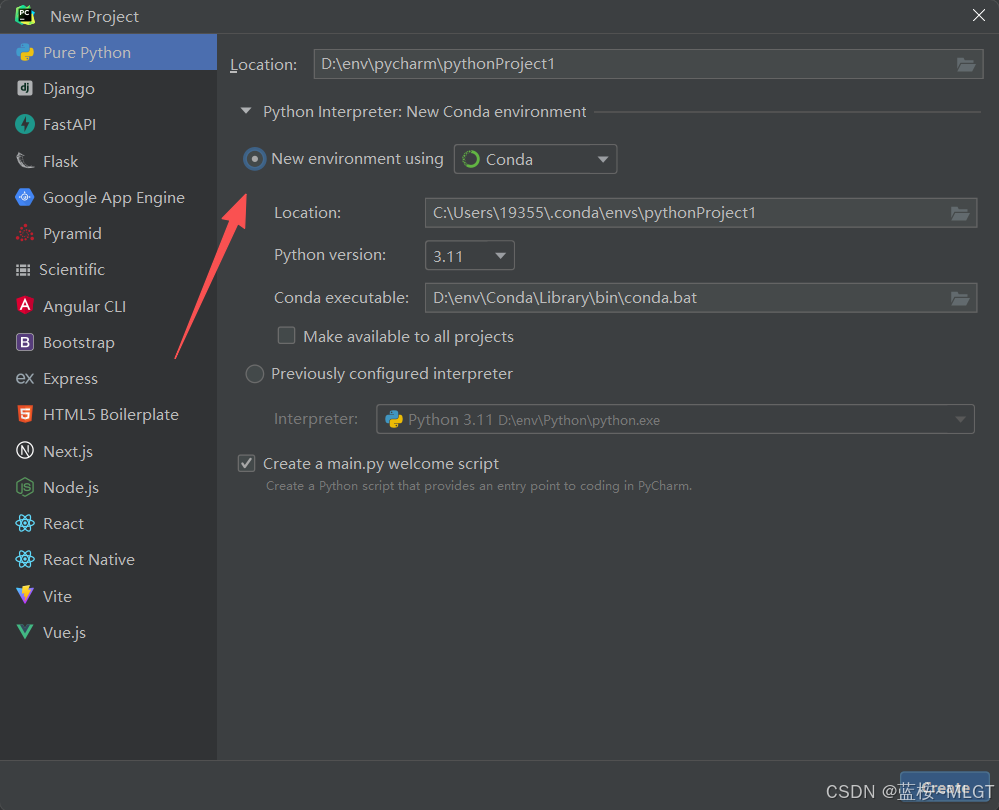Screen dimensions: 999x810
Task: Close the New Project dialog
Action: pos(979,15)
